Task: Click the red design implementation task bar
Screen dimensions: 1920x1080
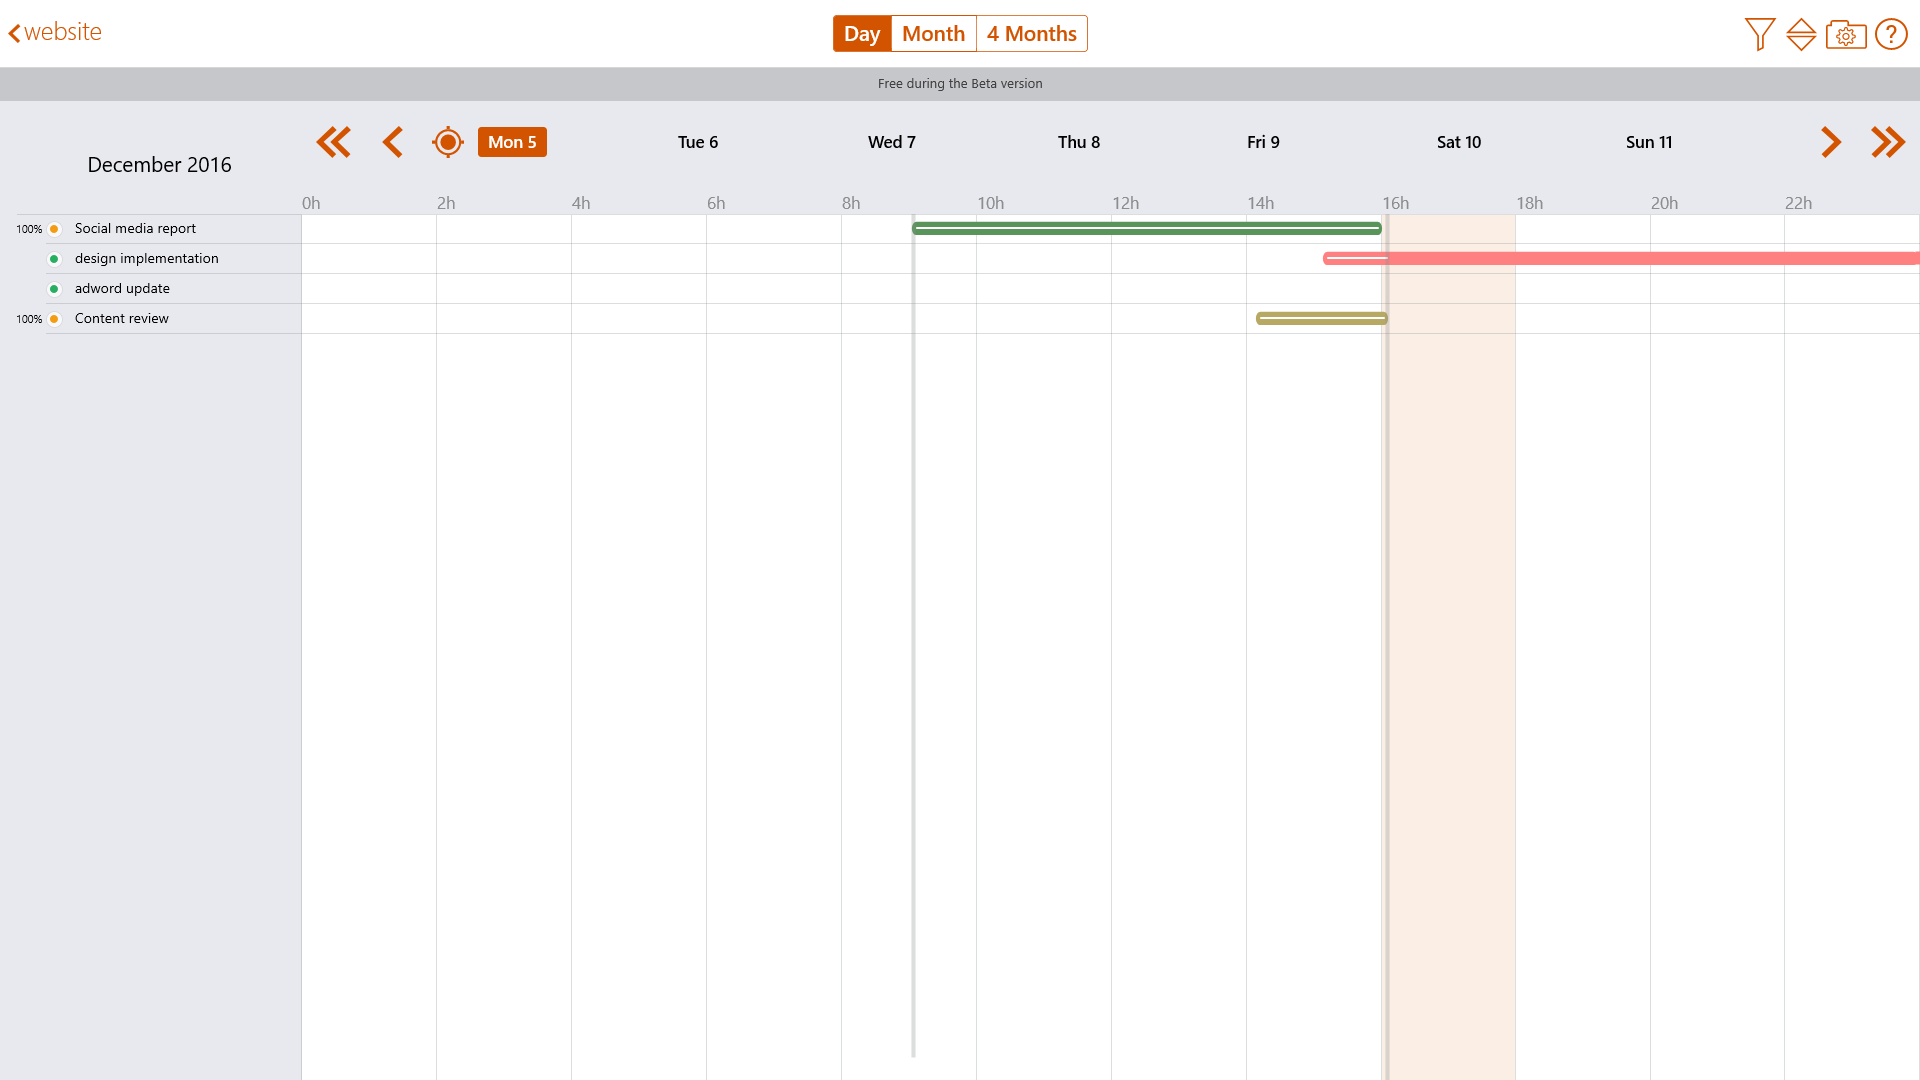Action: tap(1620, 259)
